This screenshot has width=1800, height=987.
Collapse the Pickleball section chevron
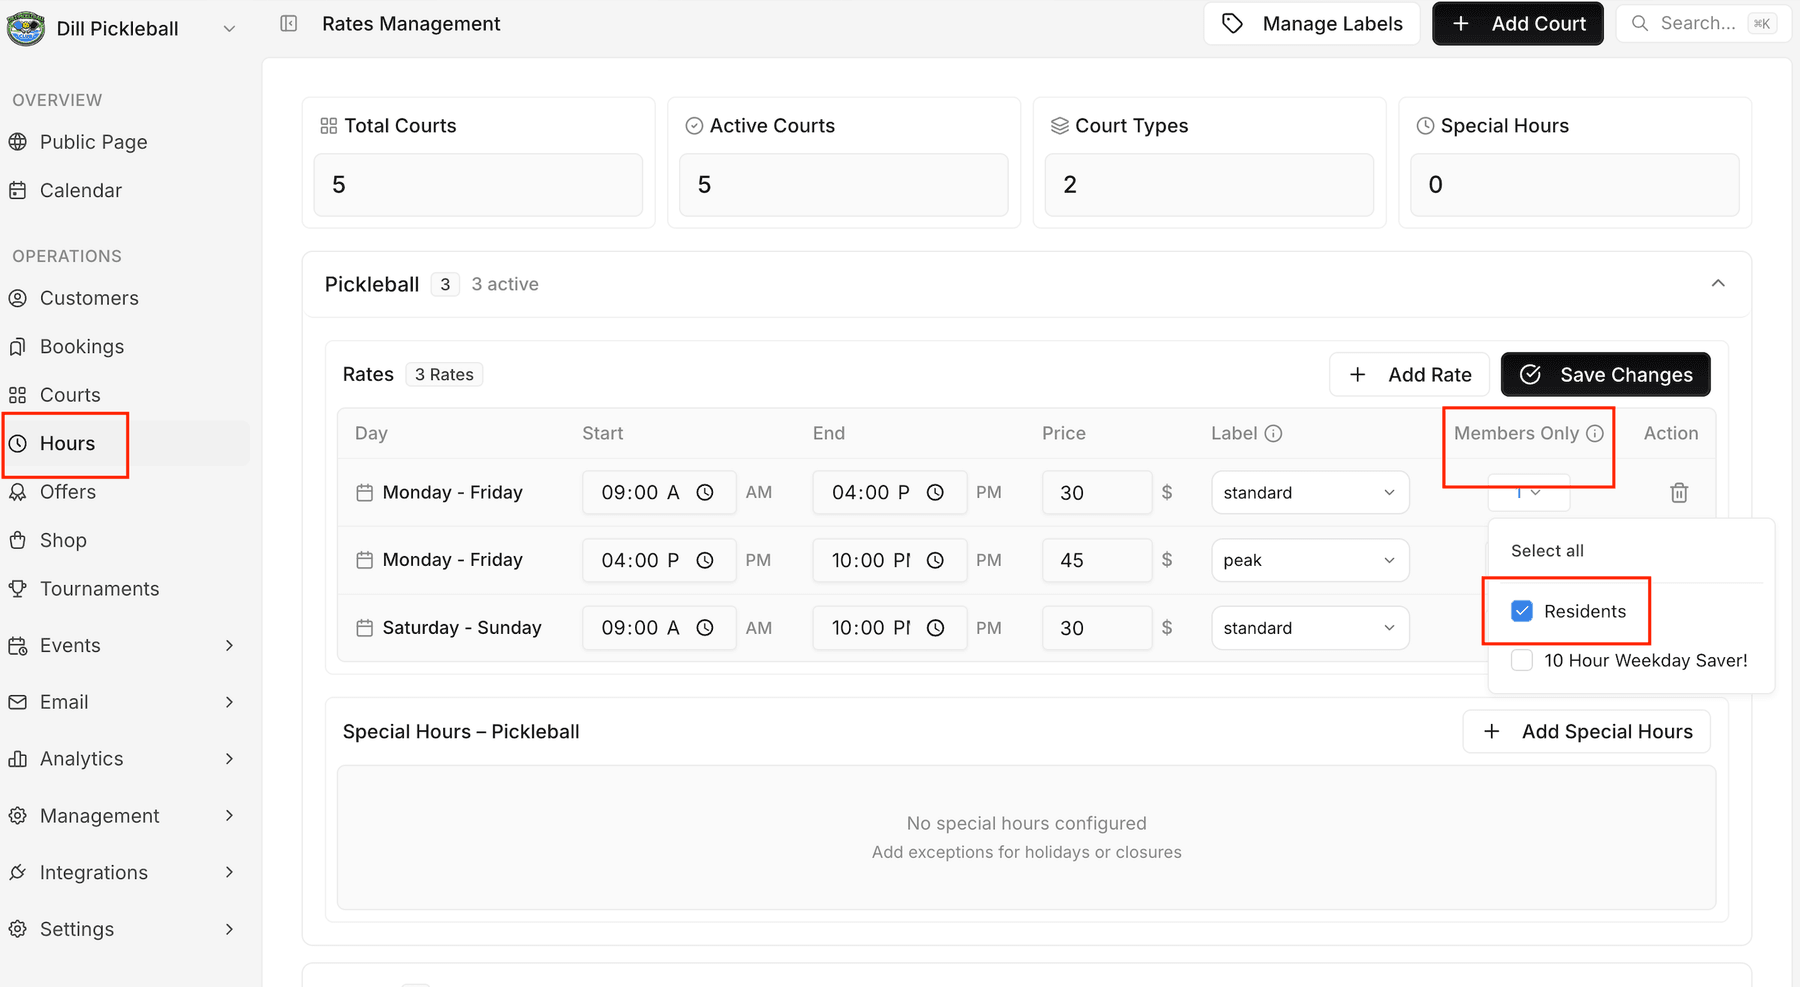click(x=1718, y=283)
